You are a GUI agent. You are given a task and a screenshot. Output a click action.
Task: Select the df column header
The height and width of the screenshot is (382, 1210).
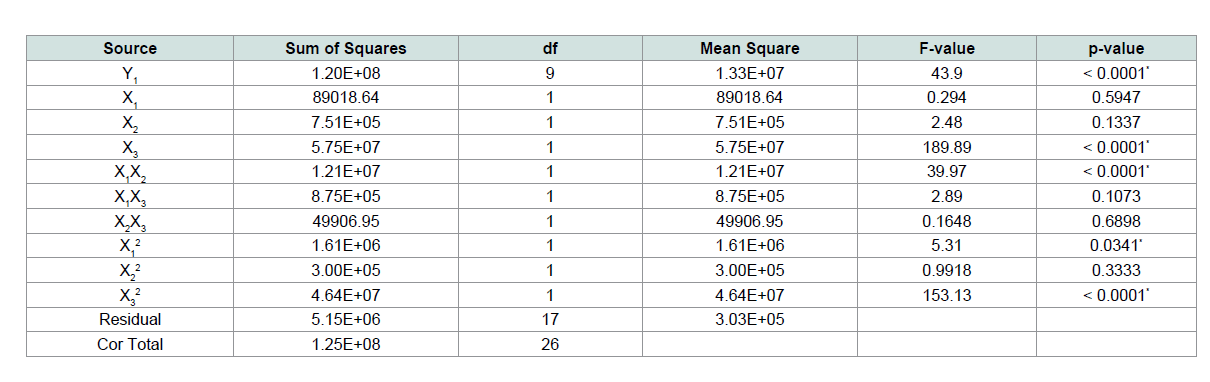pyautogui.click(x=550, y=48)
